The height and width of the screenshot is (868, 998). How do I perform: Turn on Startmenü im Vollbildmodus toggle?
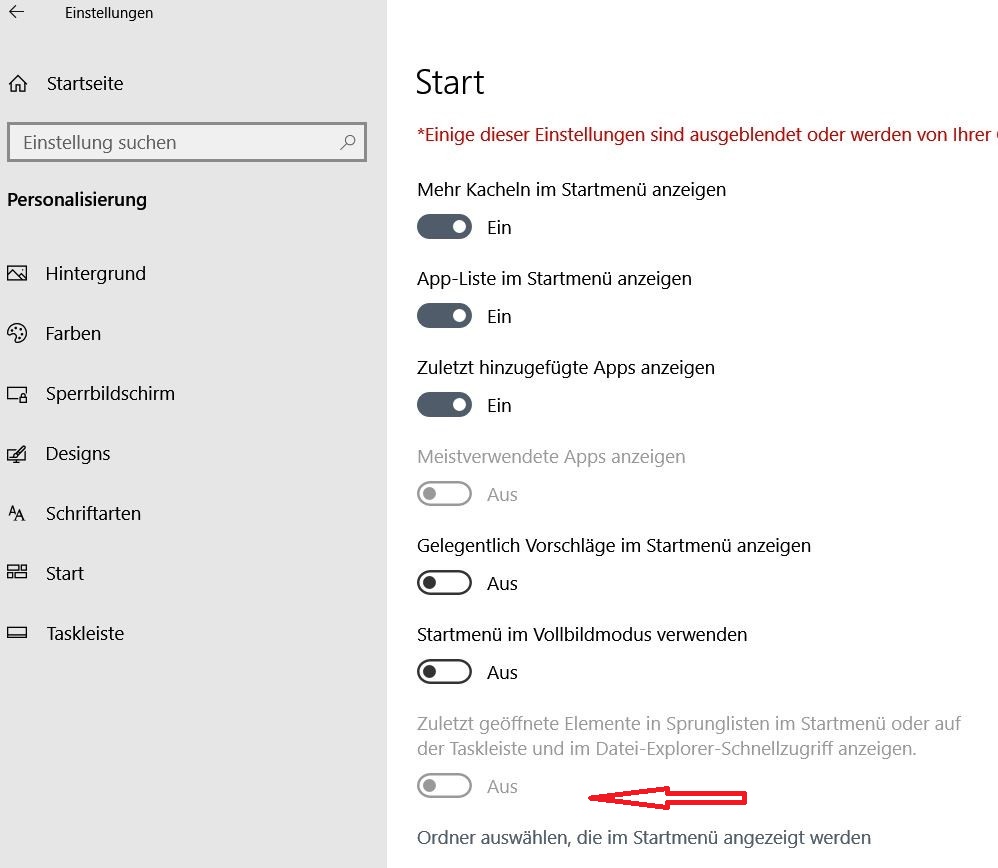click(x=444, y=672)
